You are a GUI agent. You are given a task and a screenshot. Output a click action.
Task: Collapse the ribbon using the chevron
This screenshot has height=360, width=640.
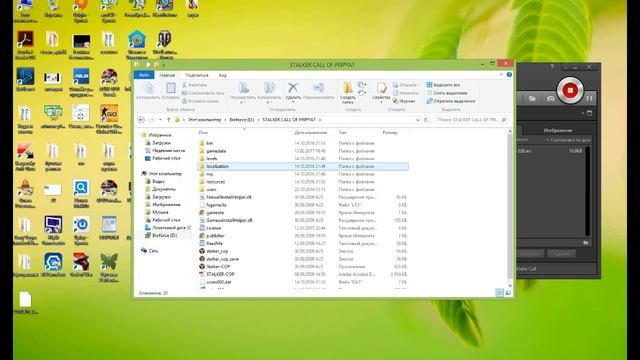501,75
